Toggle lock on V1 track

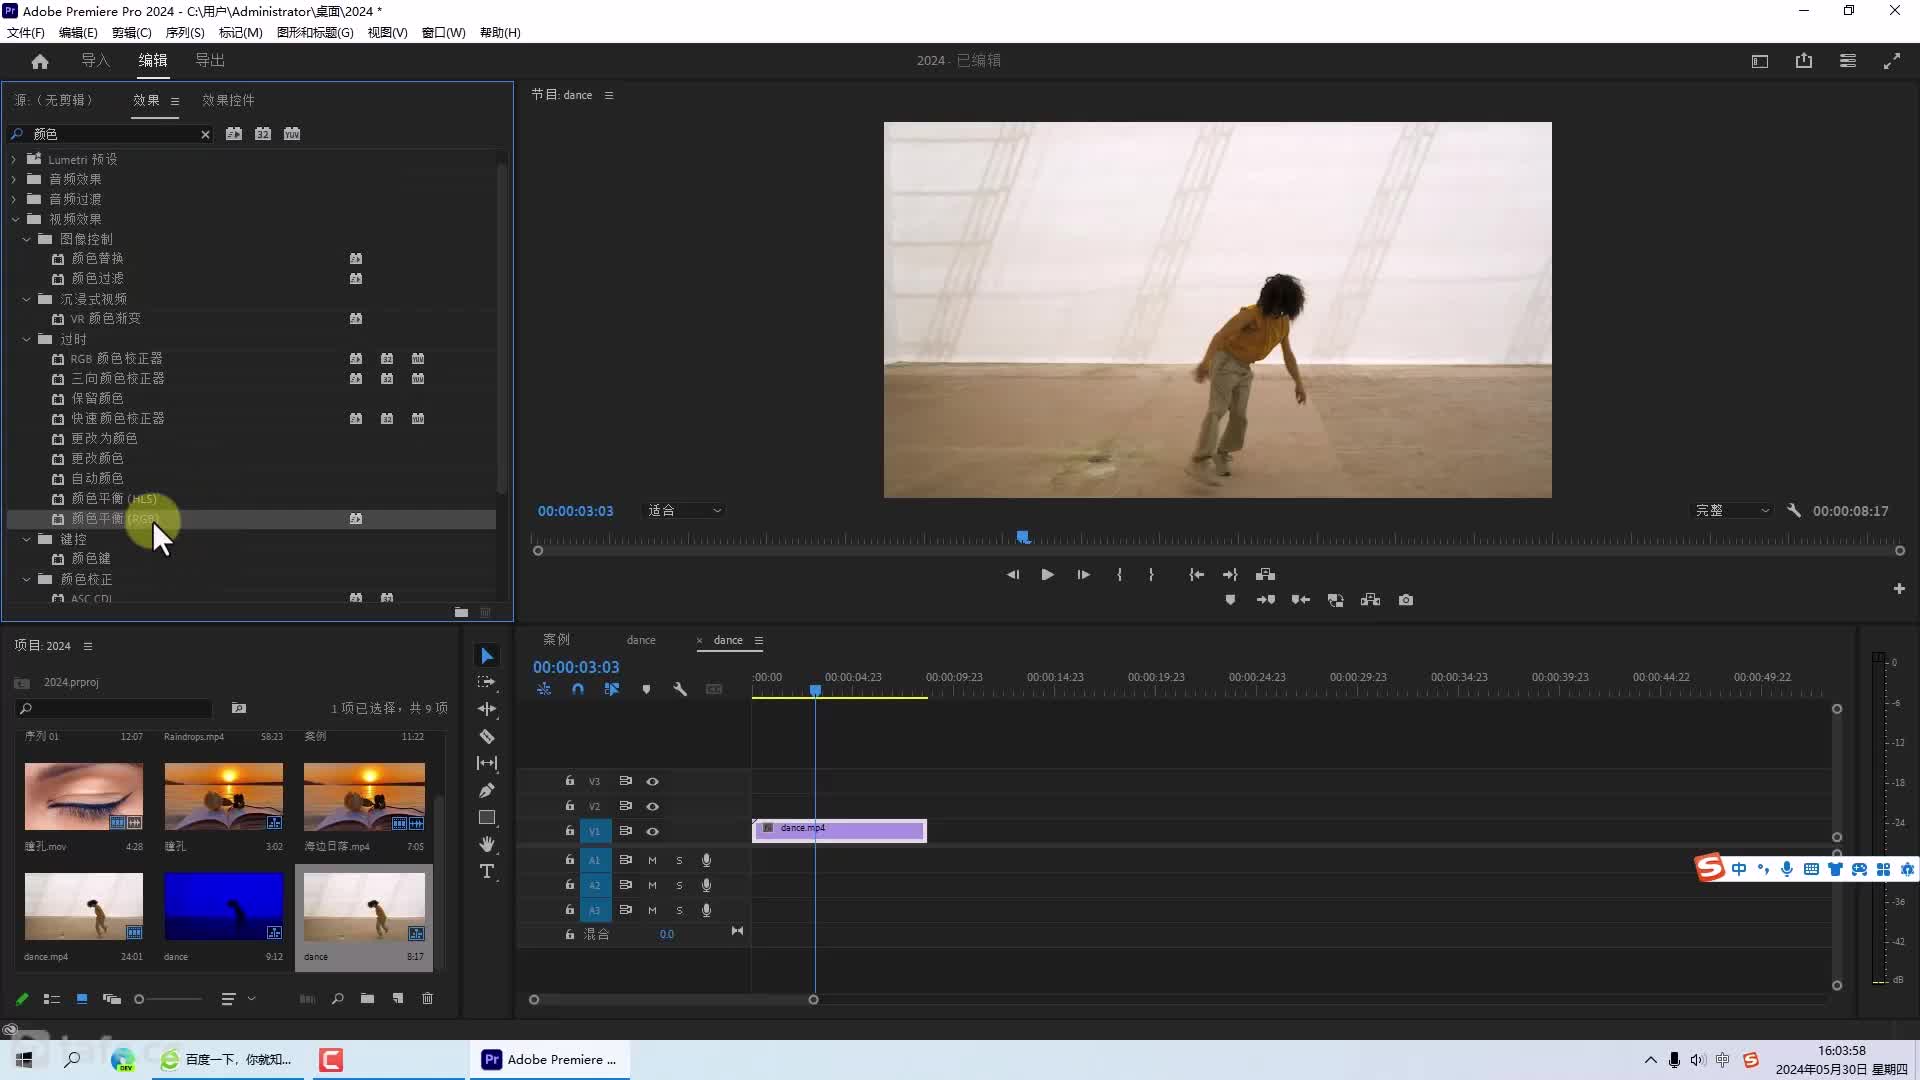point(570,831)
